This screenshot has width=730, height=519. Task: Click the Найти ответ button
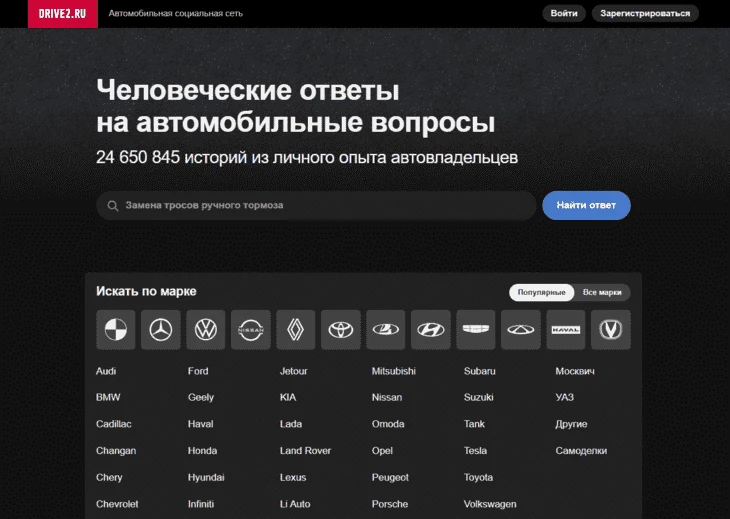[x=586, y=205]
